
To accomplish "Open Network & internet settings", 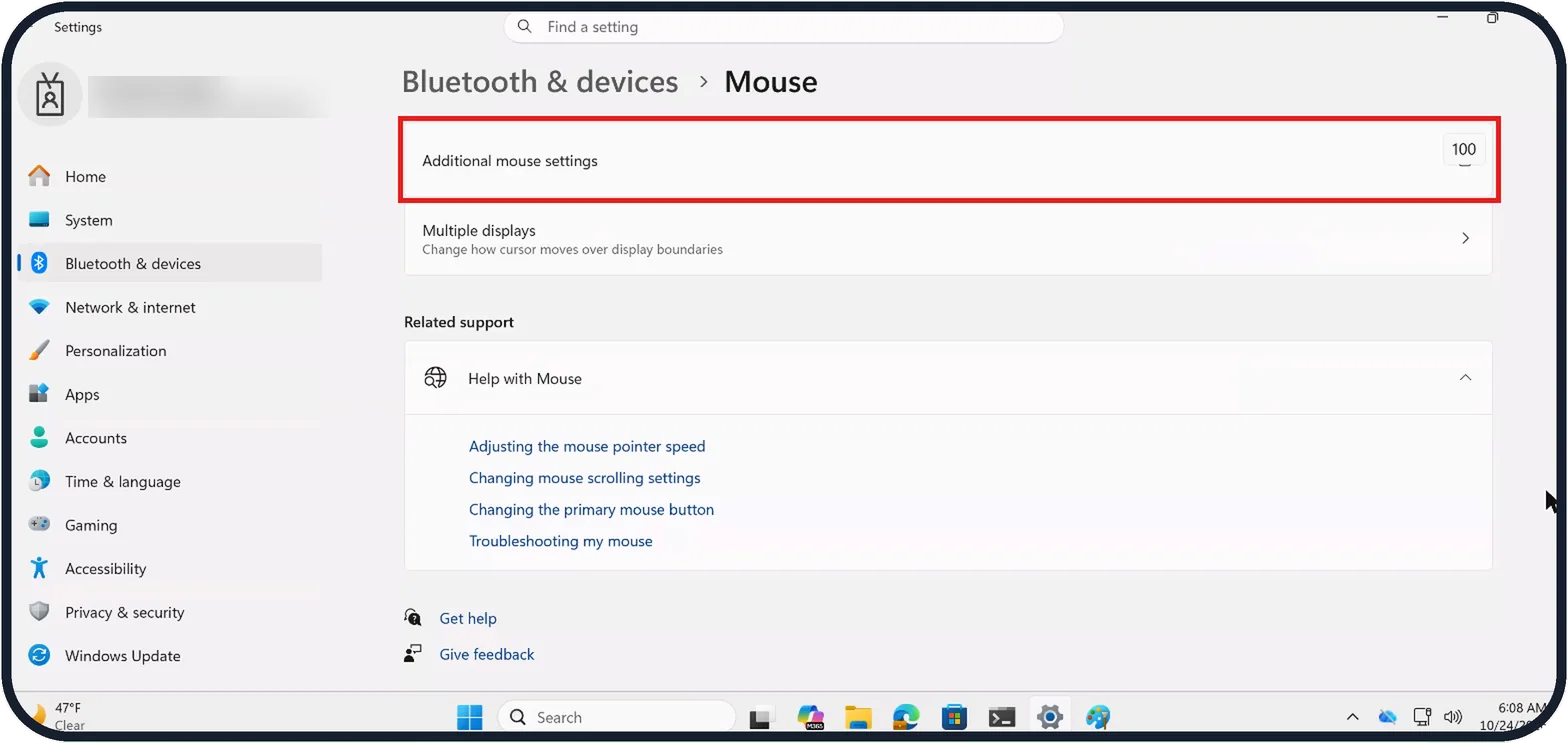I will 168,307.
